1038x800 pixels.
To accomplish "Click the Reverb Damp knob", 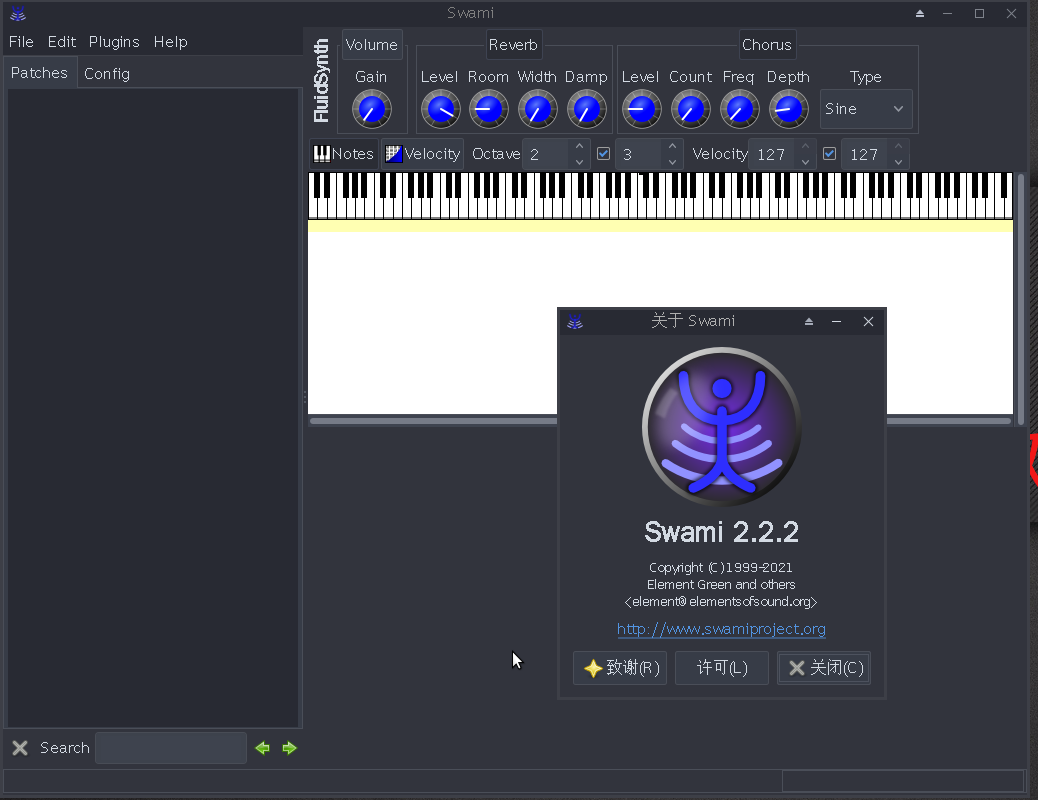I will pos(587,109).
